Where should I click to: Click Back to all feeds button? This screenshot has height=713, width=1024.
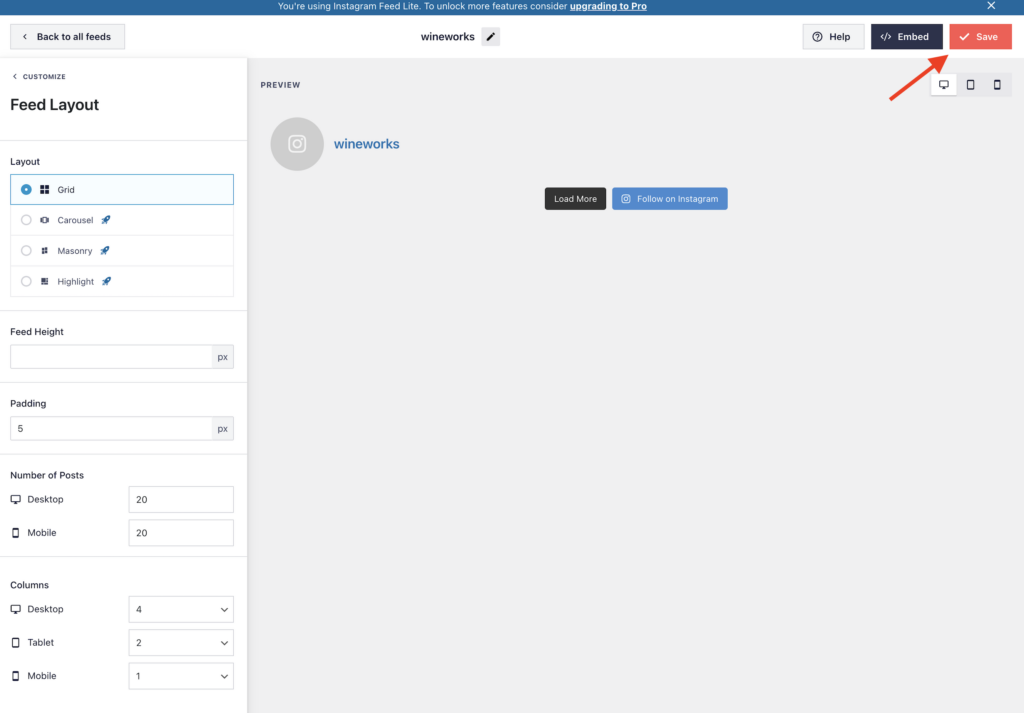pyautogui.click(x=67, y=37)
